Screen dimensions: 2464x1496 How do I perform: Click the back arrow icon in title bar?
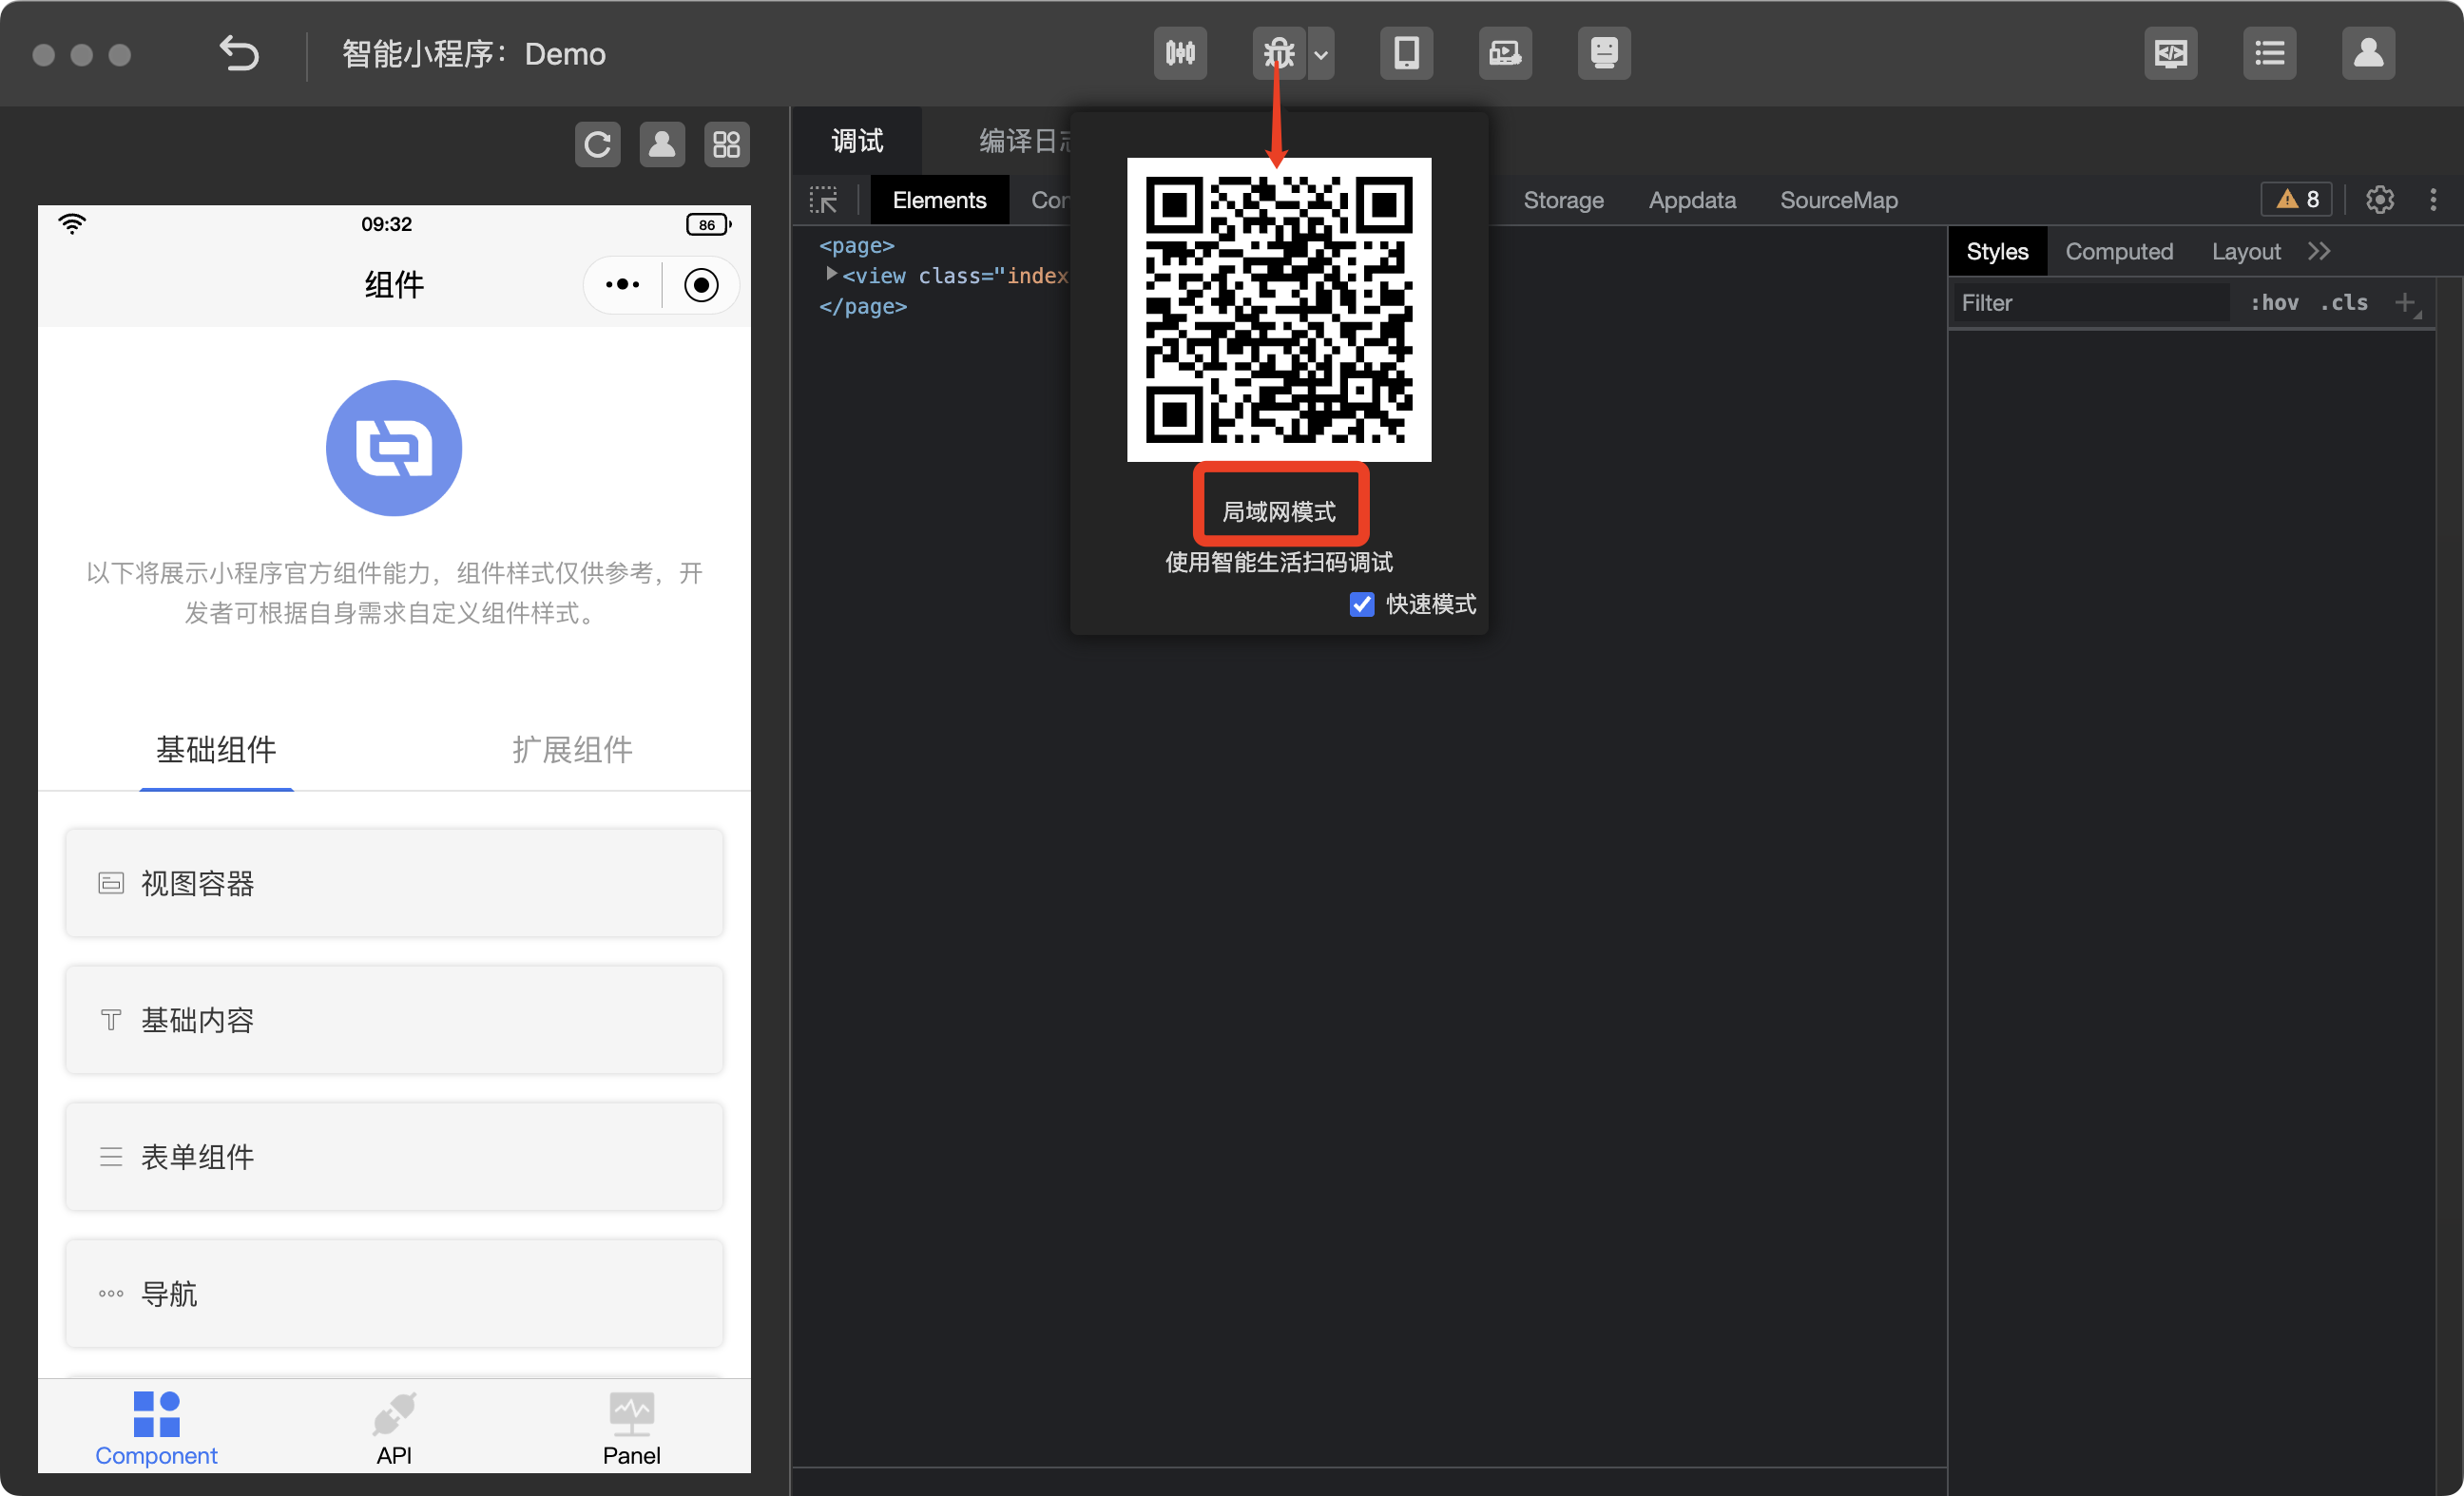point(239,53)
